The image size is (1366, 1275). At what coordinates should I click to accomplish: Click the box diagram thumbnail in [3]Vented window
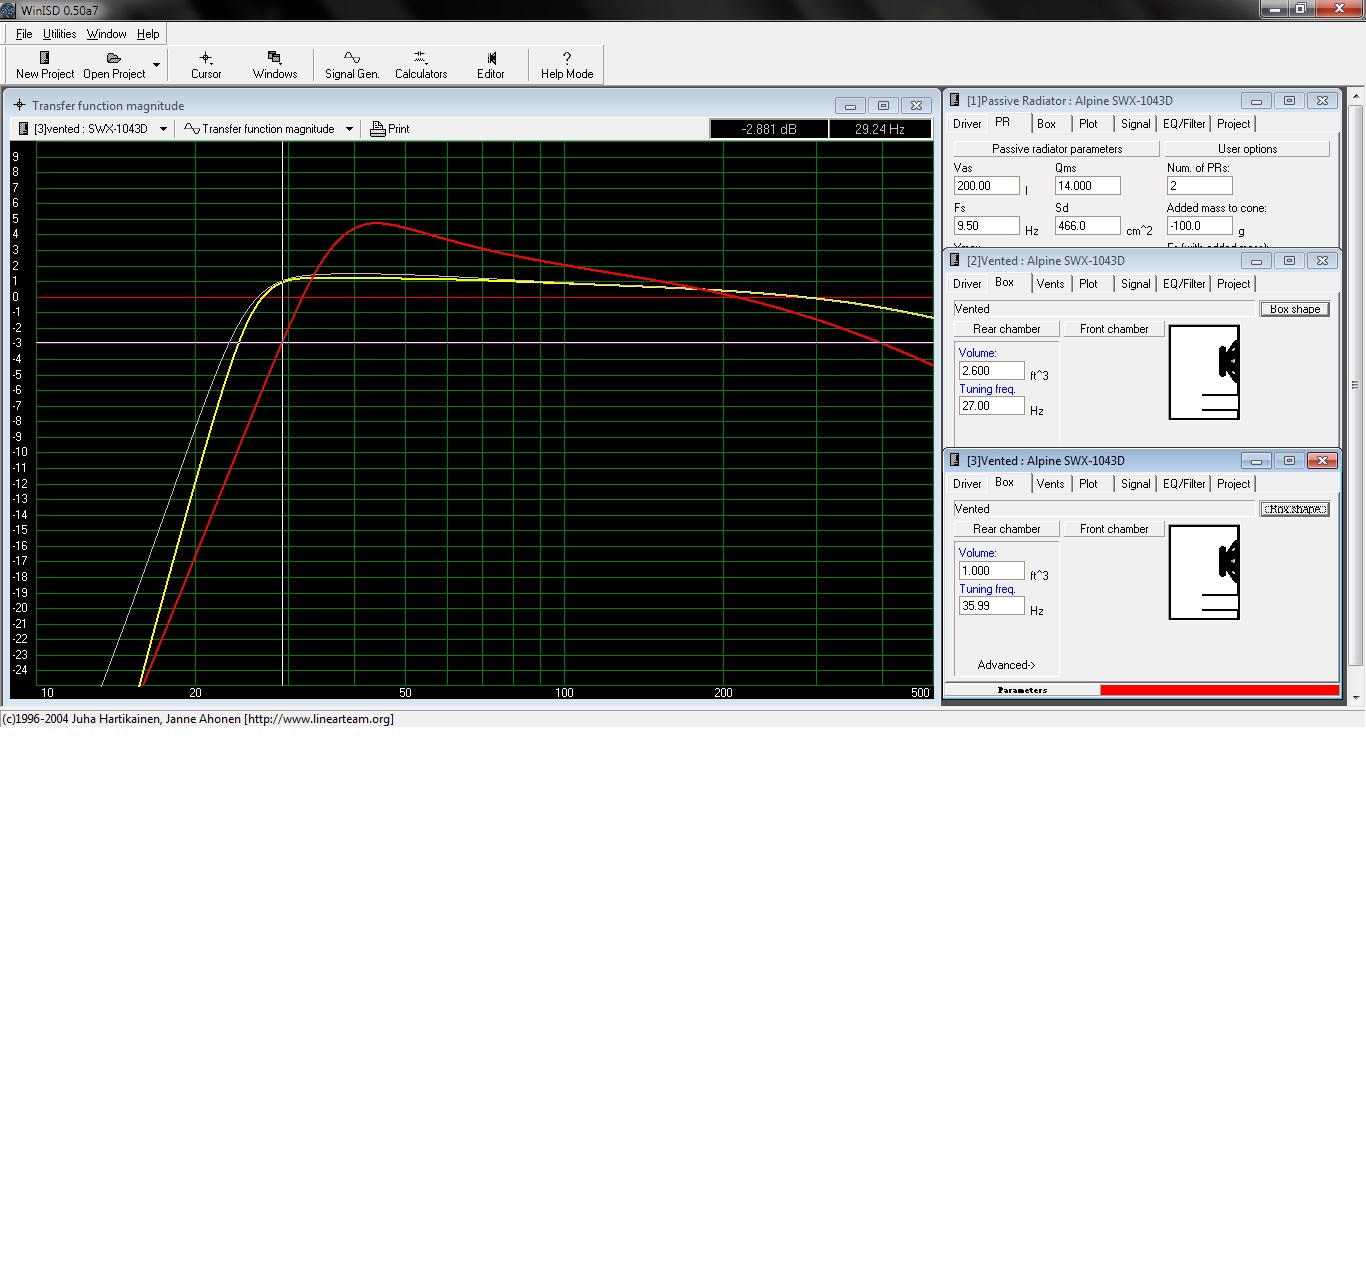pyautogui.click(x=1204, y=572)
